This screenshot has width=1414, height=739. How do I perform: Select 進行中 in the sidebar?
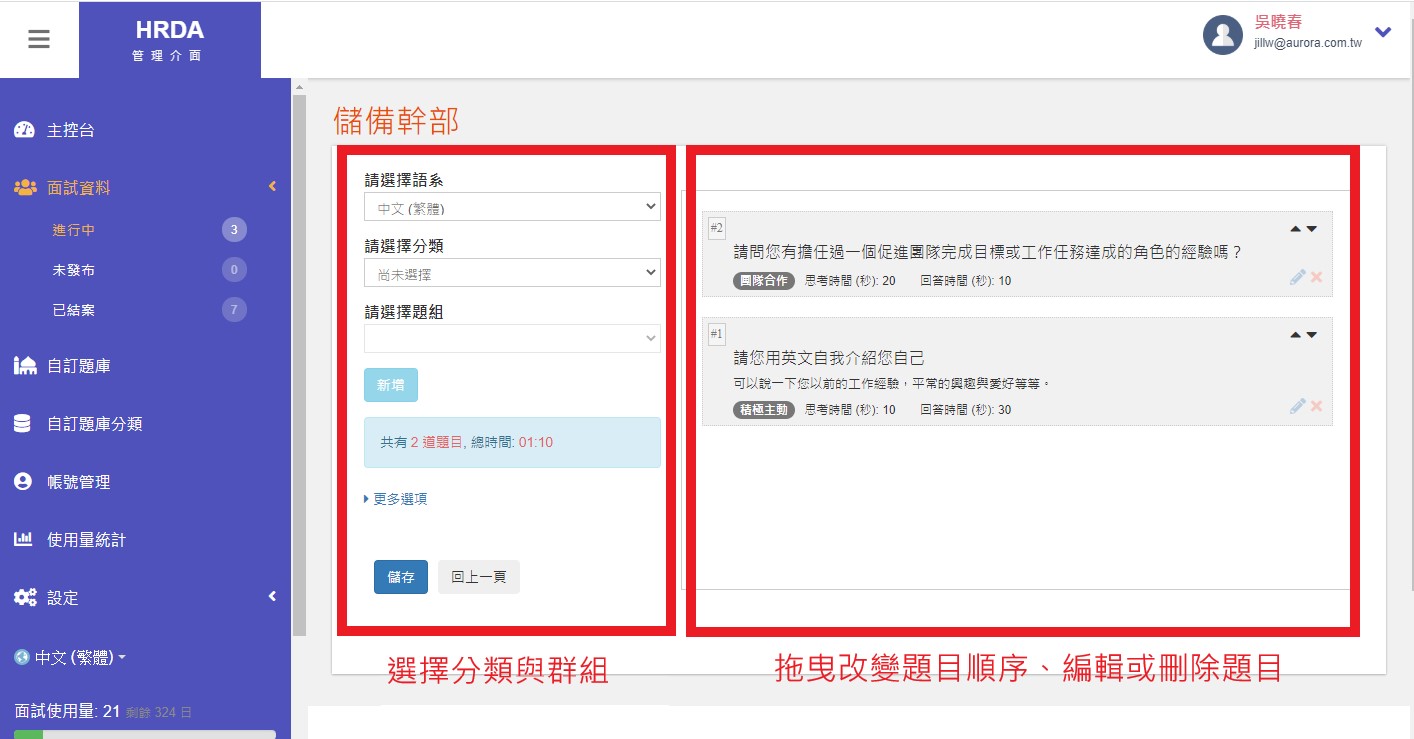point(74,230)
